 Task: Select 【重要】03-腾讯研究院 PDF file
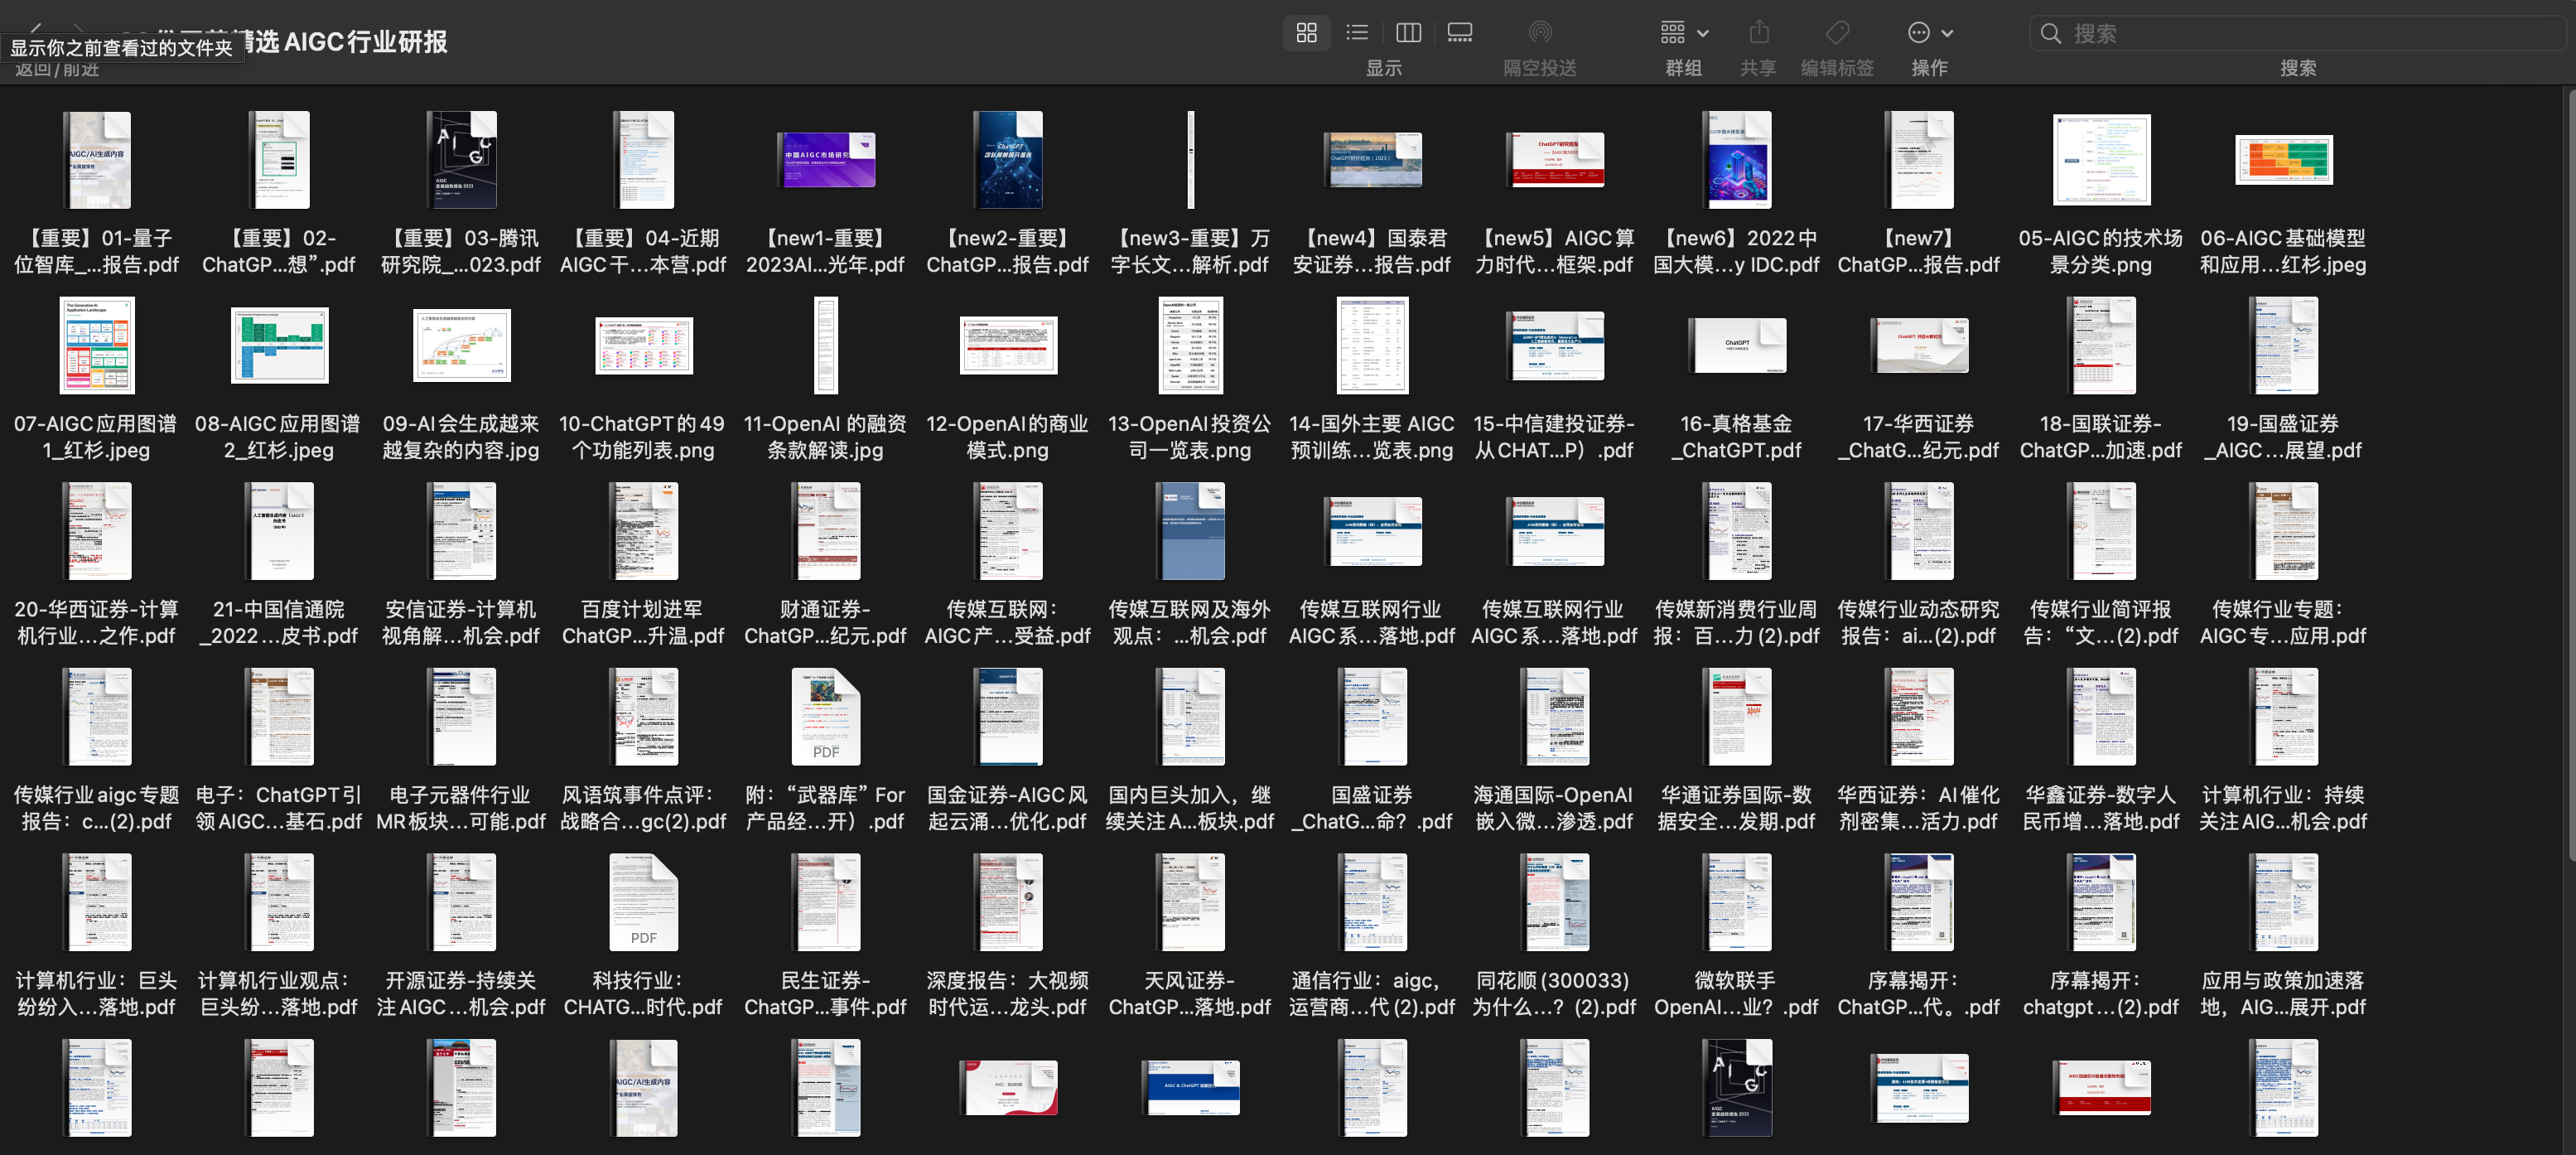[x=461, y=160]
